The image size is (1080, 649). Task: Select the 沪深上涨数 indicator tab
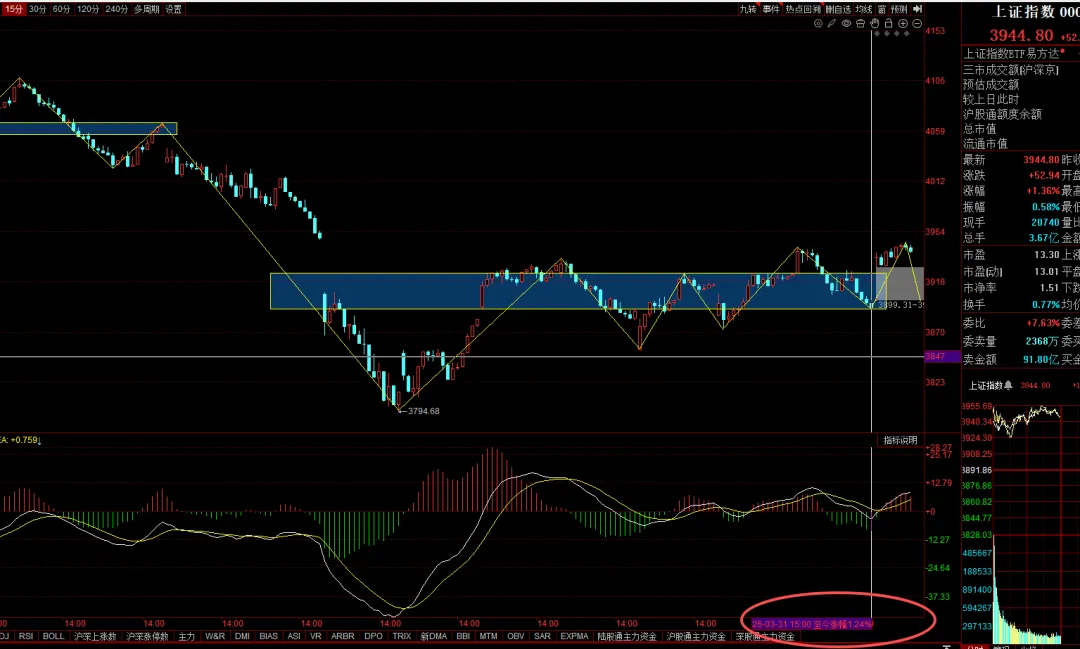(95, 636)
